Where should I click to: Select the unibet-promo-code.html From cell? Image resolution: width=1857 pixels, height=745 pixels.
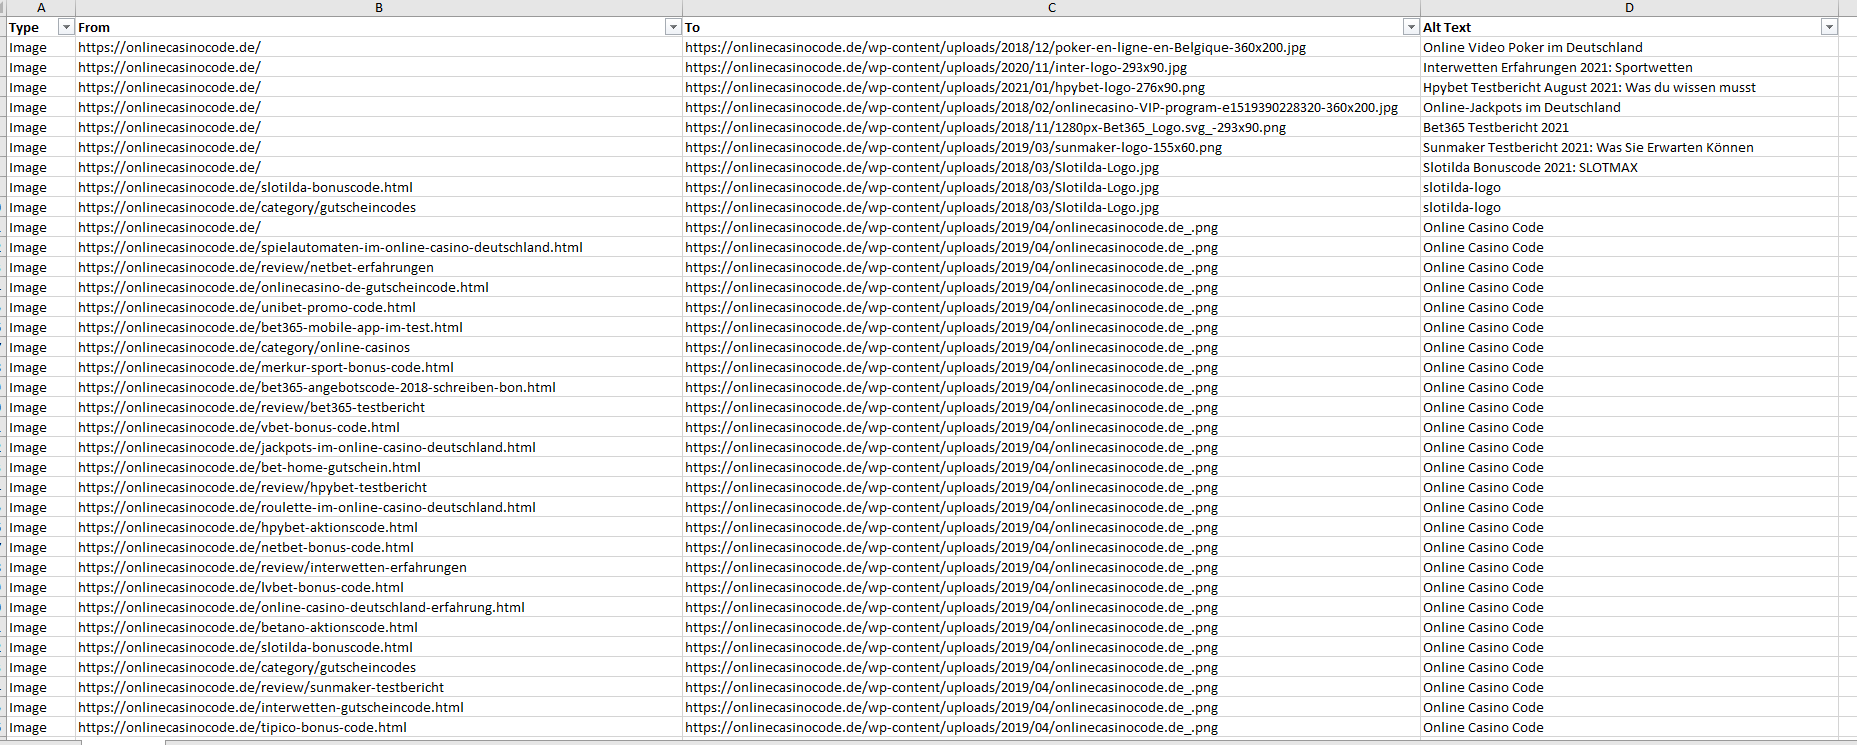pos(247,307)
